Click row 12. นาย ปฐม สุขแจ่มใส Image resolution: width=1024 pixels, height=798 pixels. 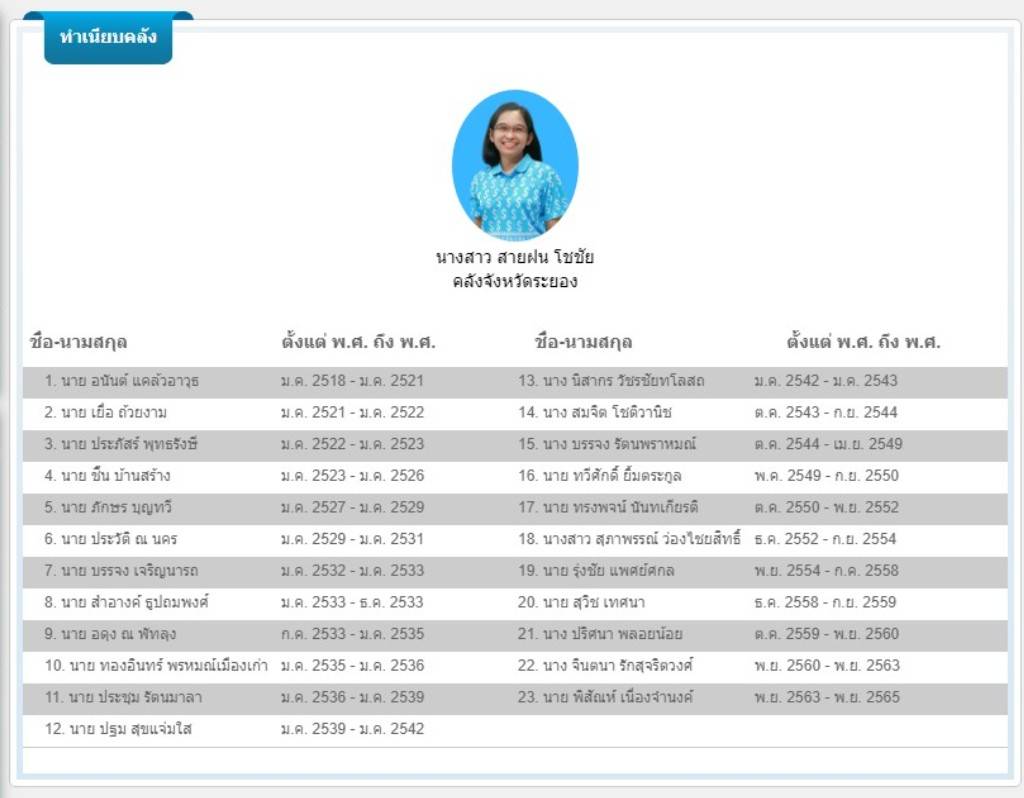pyautogui.click(x=118, y=729)
